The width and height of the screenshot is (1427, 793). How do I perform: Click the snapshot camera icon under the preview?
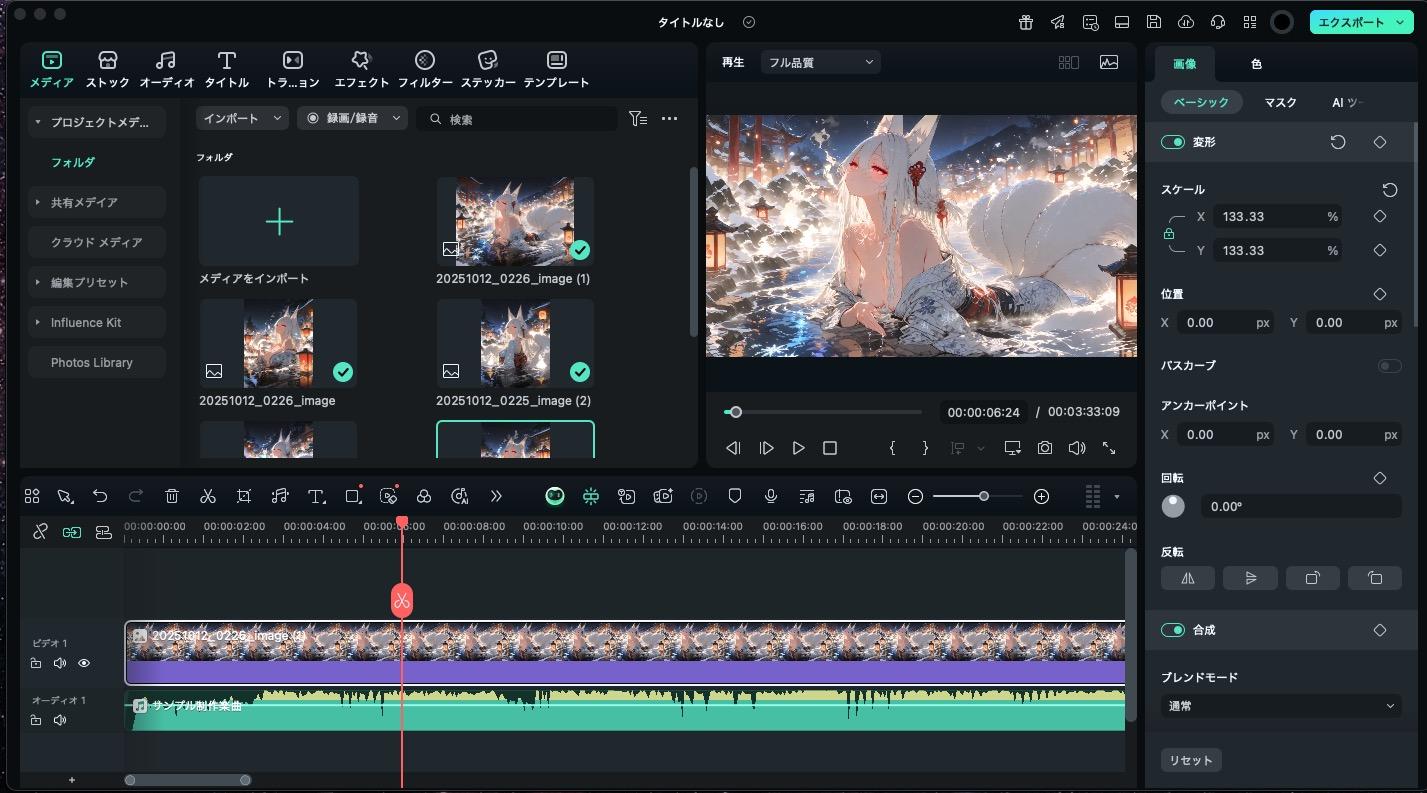1044,448
